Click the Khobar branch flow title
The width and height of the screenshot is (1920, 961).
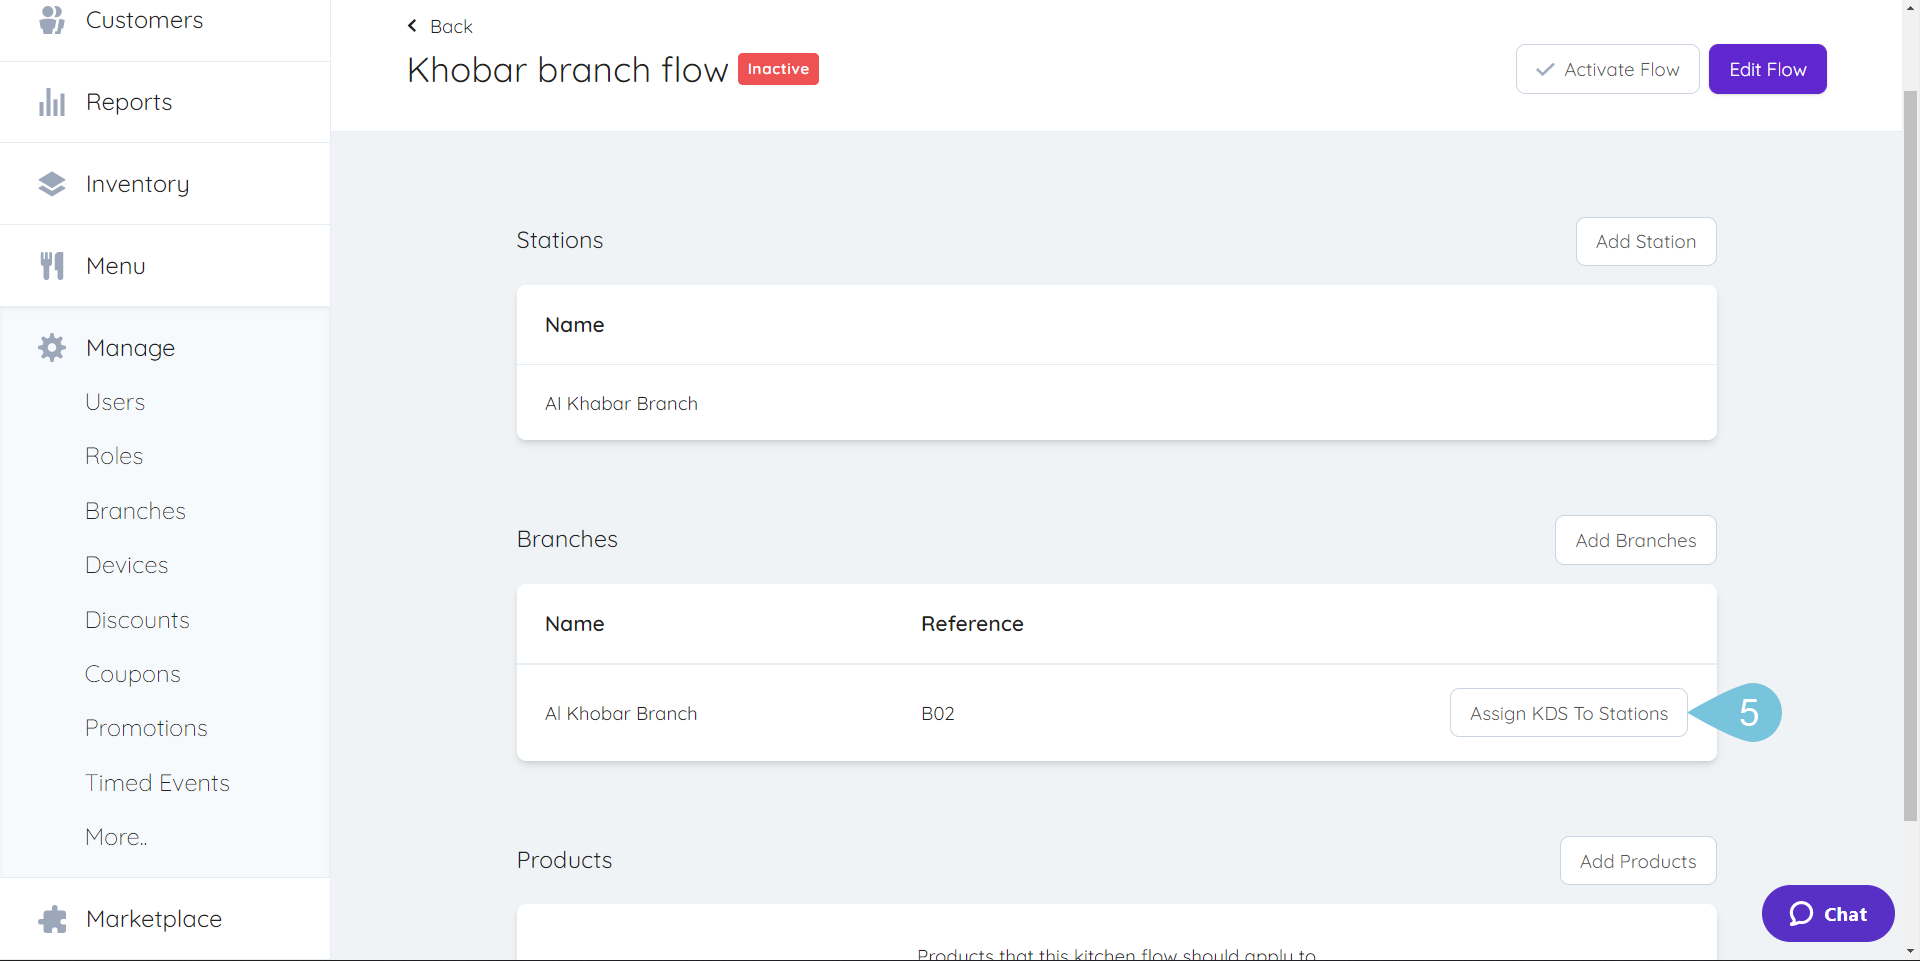pos(567,70)
